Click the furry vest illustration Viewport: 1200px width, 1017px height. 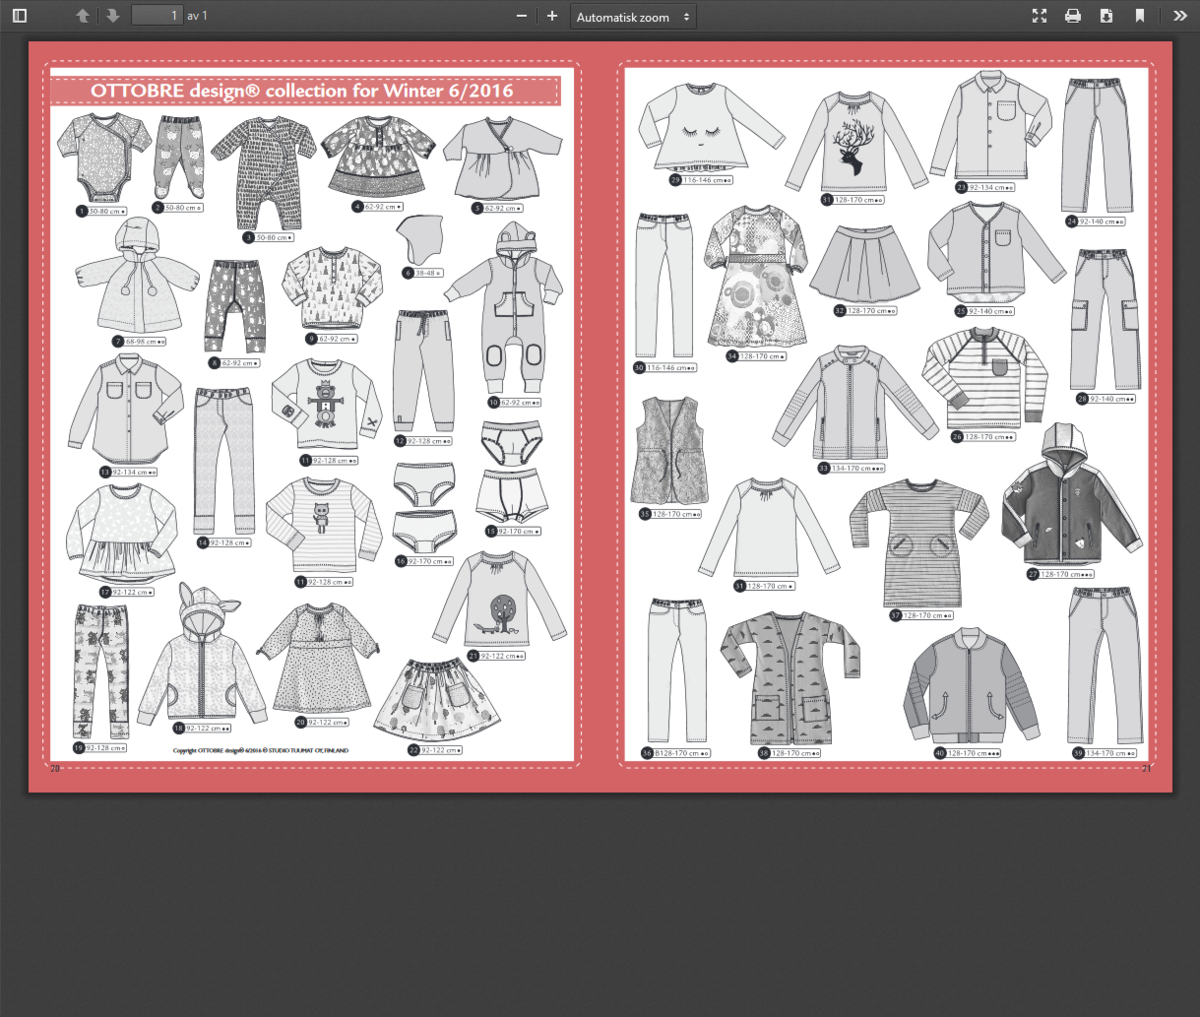point(669,450)
